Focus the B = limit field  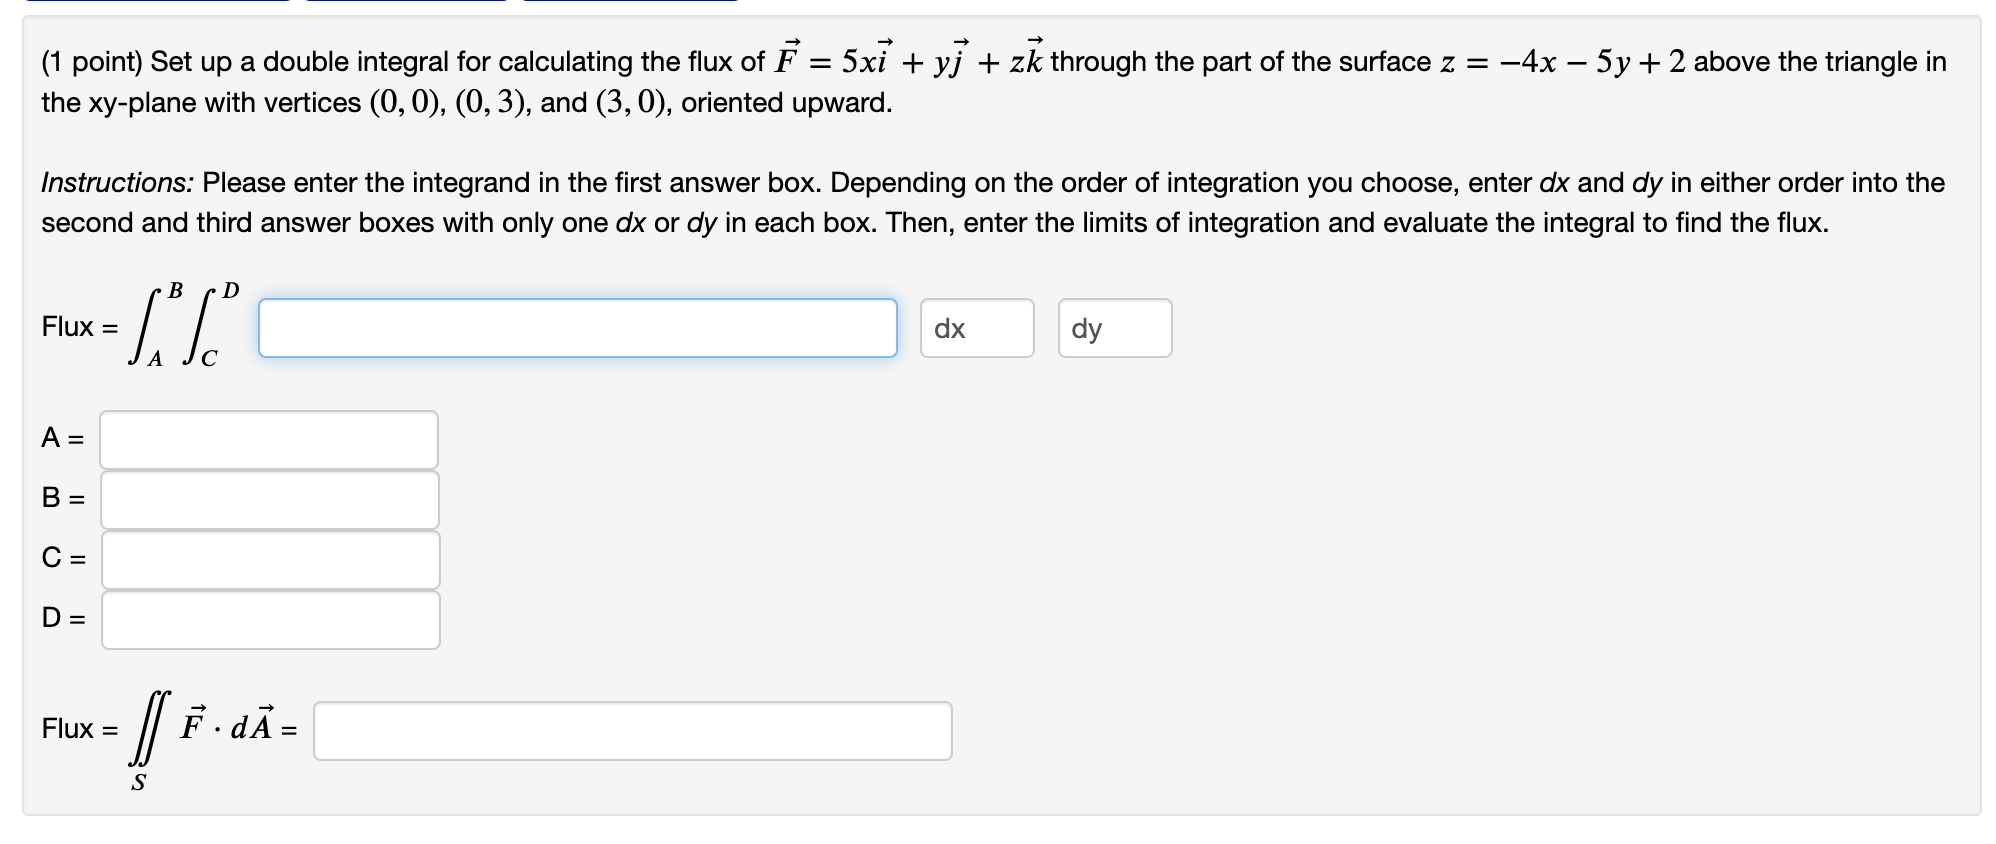[x=270, y=500]
